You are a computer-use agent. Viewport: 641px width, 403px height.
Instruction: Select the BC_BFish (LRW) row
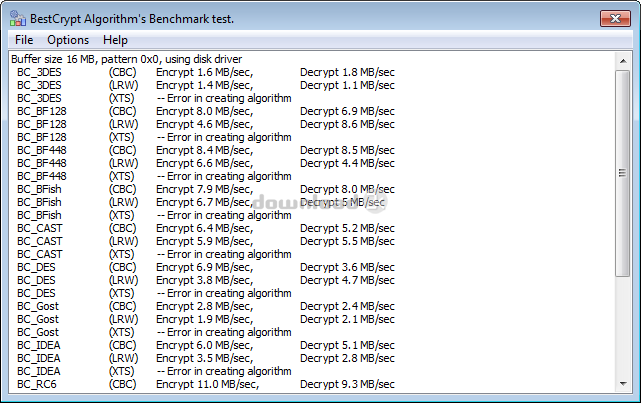(201, 202)
